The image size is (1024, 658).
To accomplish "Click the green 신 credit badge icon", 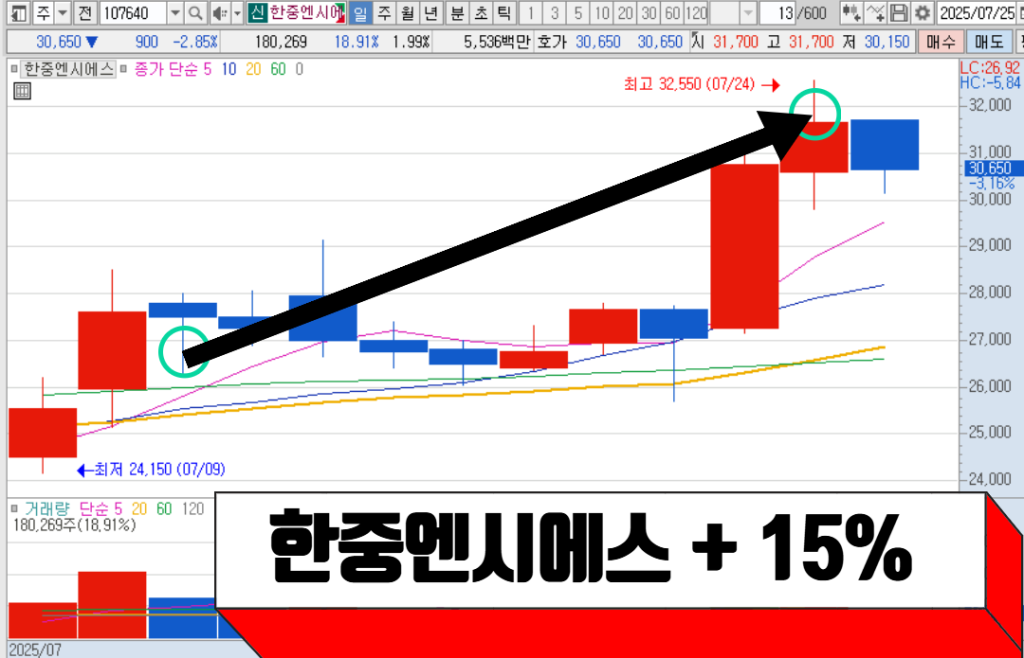I will [x=256, y=12].
